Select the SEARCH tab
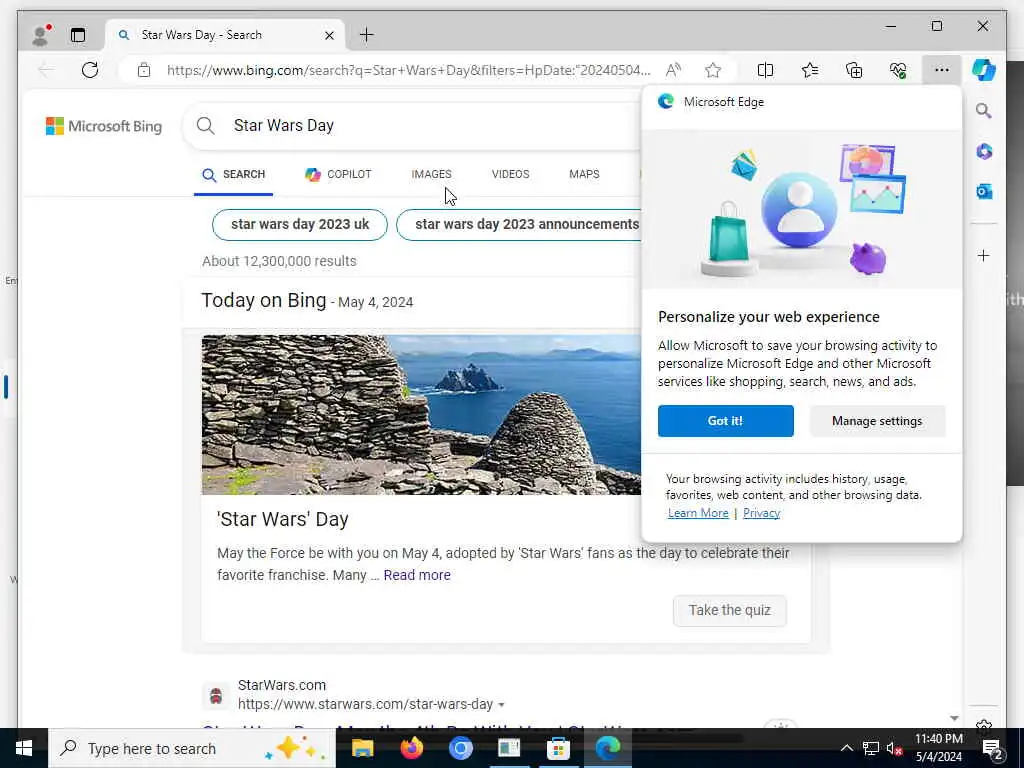Viewport: 1024px width, 768px height. pyautogui.click(x=233, y=174)
